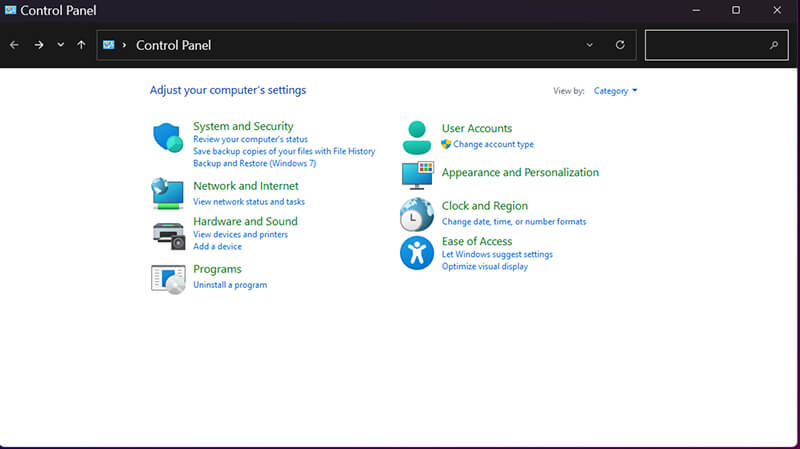Go up one level with up arrow
800x449 pixels.
tap(81, 45)
